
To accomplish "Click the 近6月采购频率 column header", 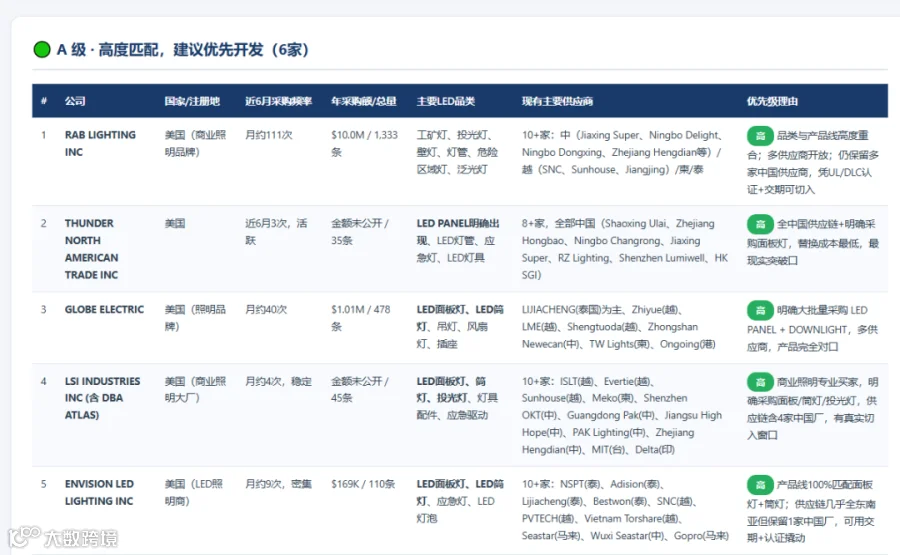I will (278, 101).
